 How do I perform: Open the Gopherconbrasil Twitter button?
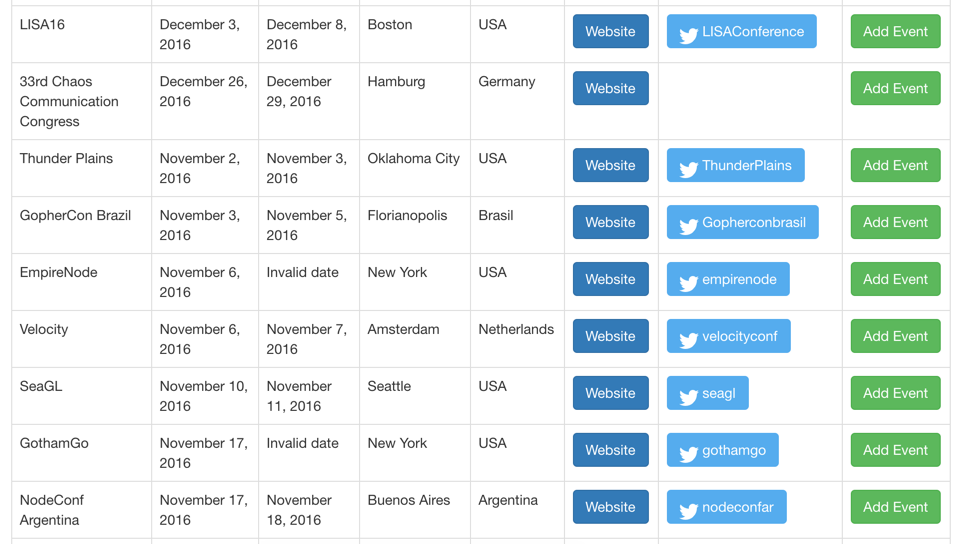tap(742, 222)
